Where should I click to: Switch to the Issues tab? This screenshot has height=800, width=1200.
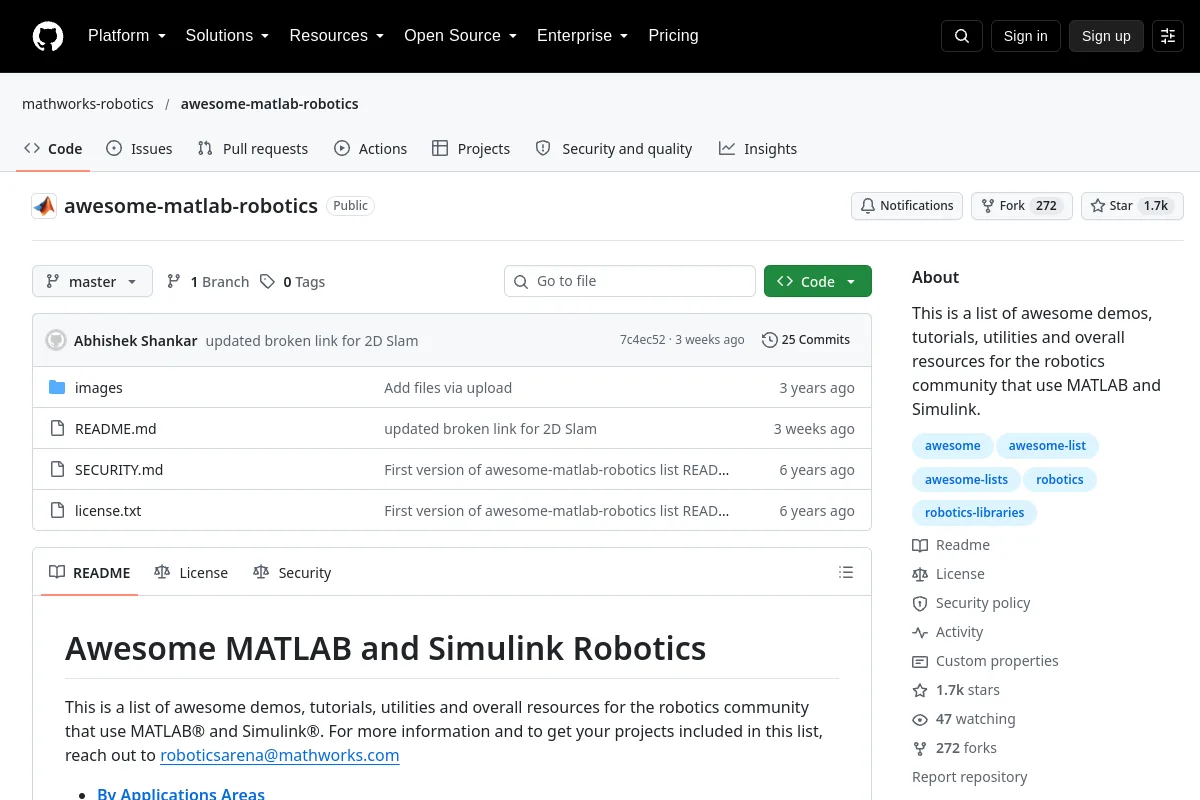(x=139, y=149)
